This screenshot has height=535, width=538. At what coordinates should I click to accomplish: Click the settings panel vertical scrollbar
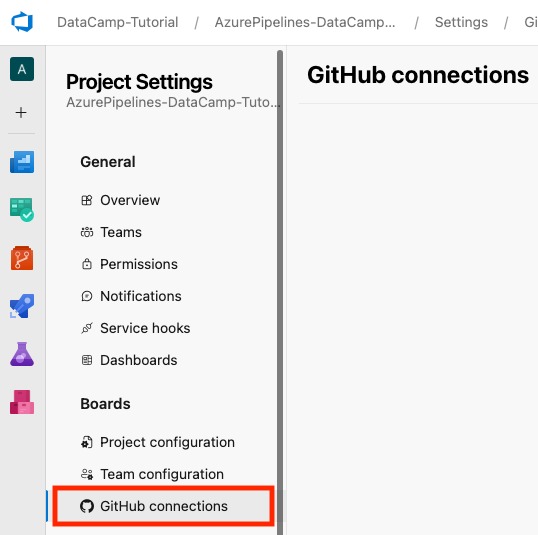[280, 292]
